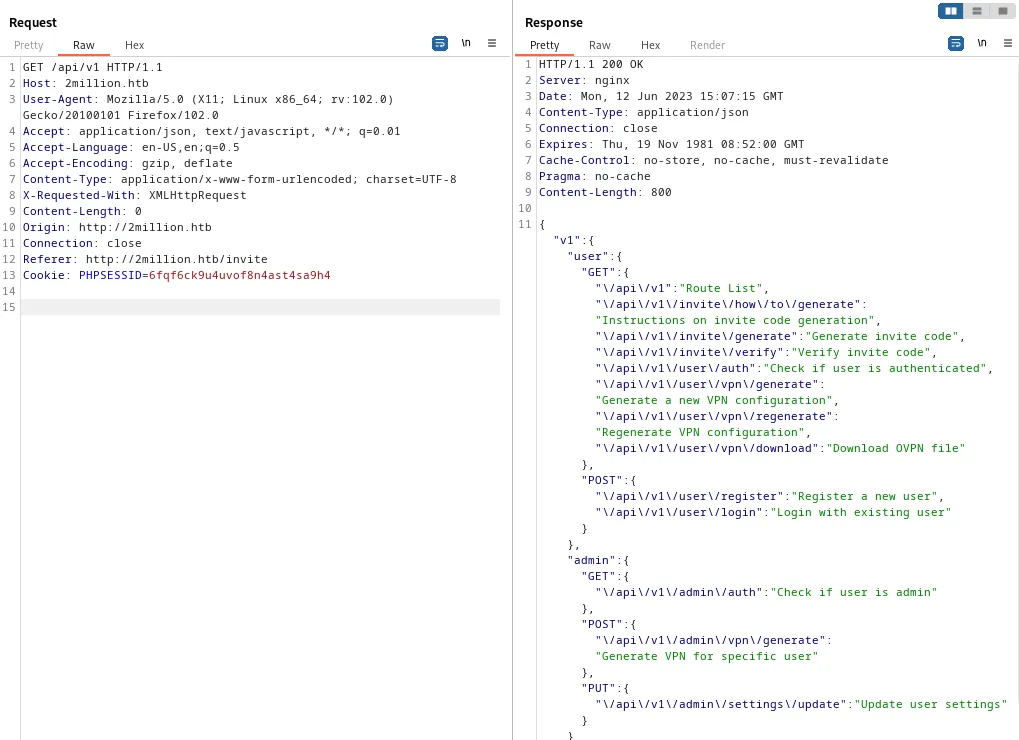Click the Accept-Language header line
The width and height of the screenshot is (1019, 740).
131,147
